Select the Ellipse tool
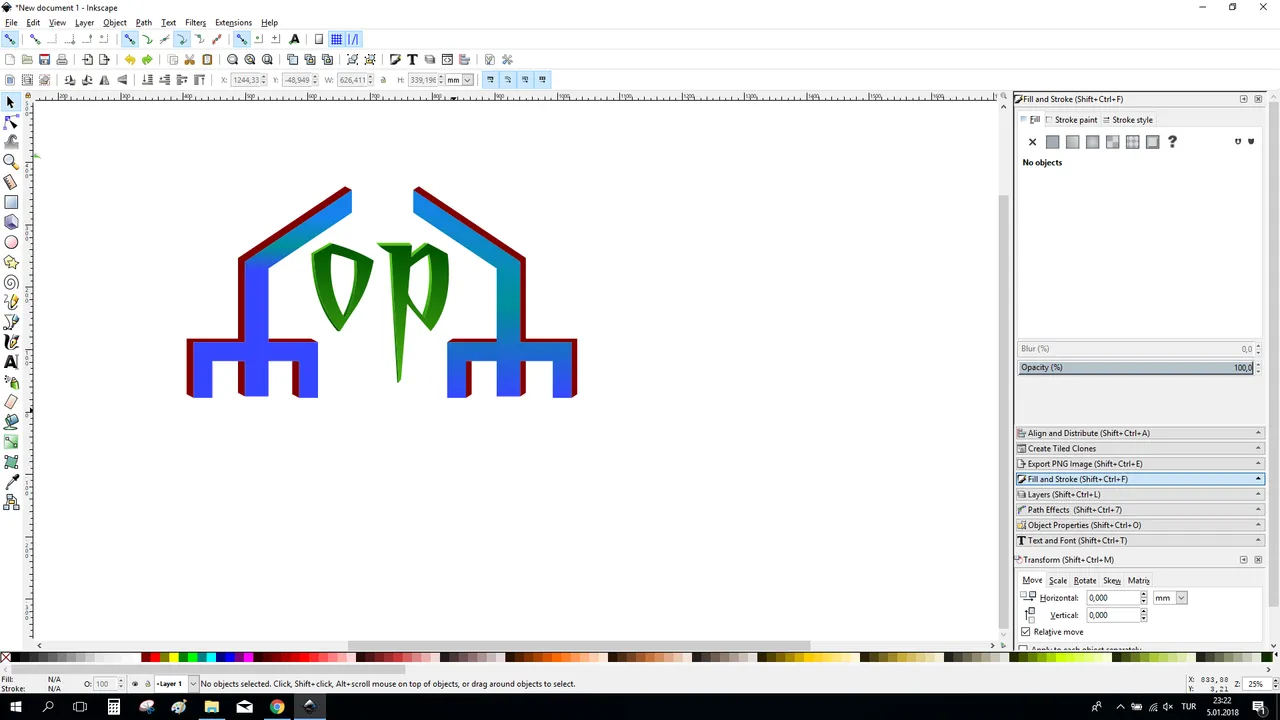This screenshot has height=720, width=1280. (x=11, y=242)
